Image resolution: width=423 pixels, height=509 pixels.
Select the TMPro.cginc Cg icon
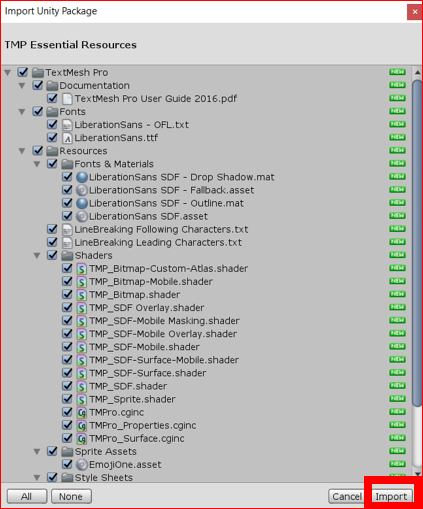click(x=82, y=412)
